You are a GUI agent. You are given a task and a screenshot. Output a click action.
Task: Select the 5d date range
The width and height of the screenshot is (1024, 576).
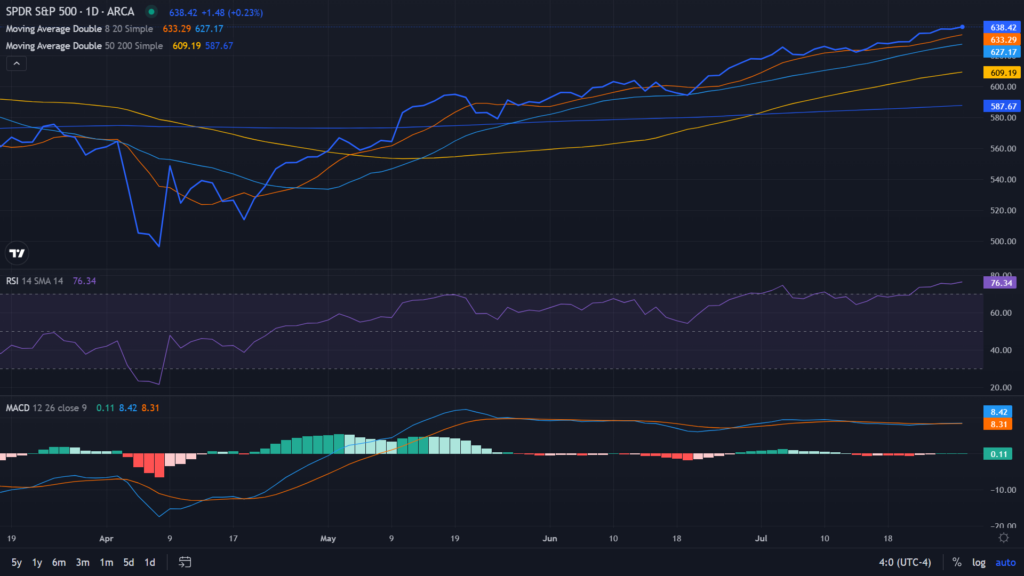pos(129,562)
